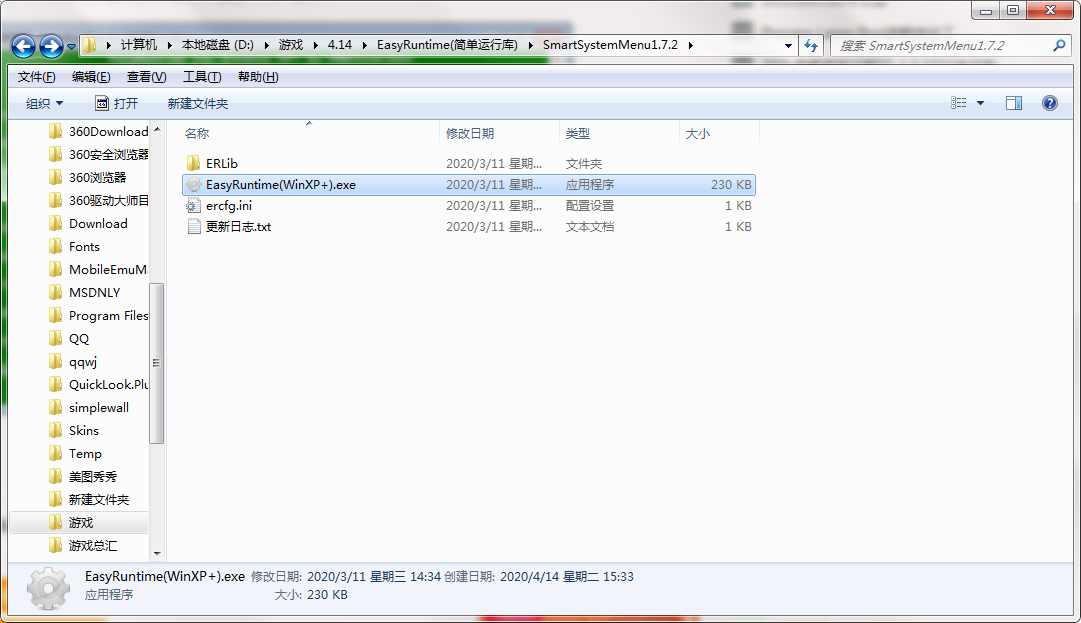Select the ercfg.ini file icon
This screenshot has height=623, width=1081.
click(194, 205)
